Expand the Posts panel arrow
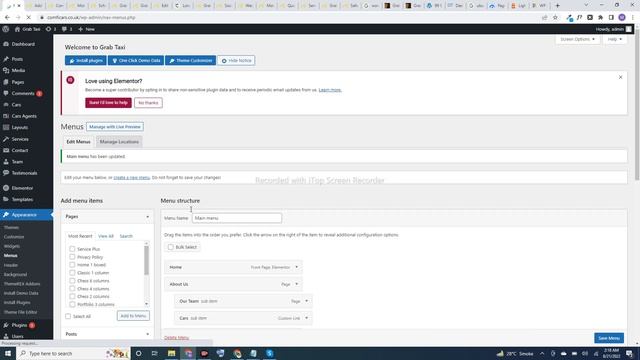640x360 pixels. tap(148, 334)
